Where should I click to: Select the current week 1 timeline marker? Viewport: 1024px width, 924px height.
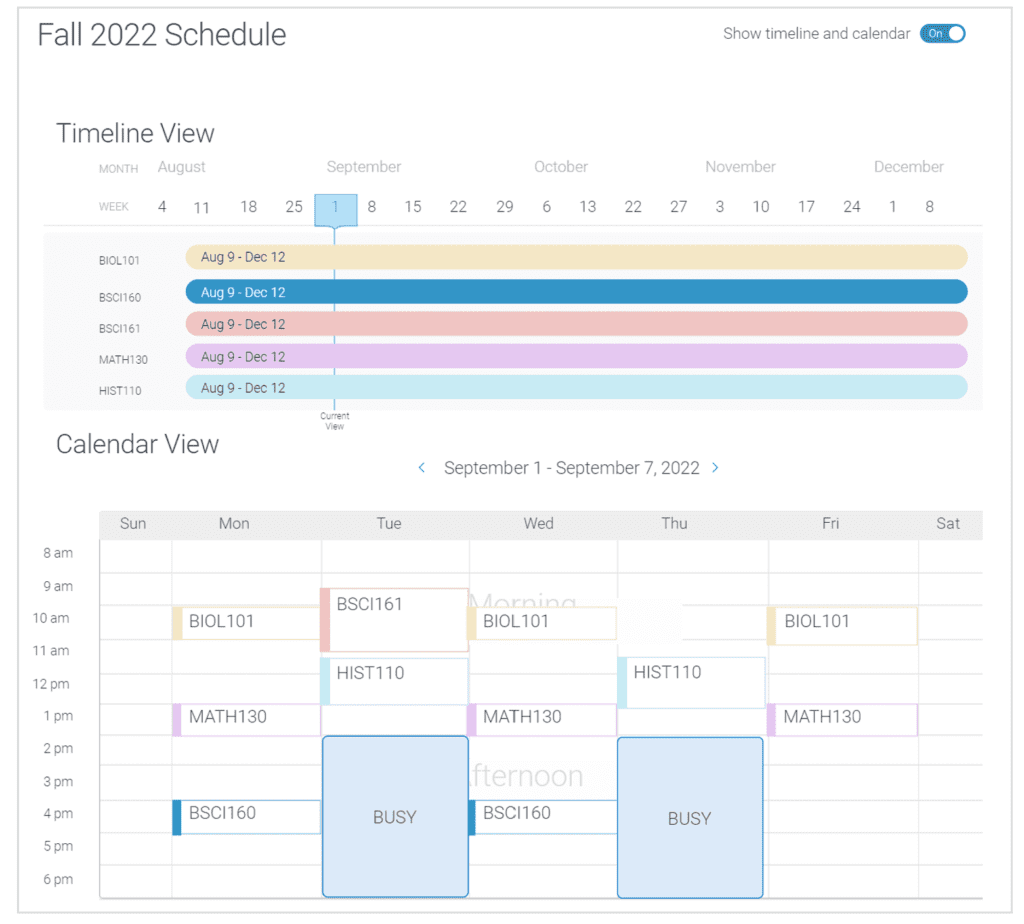pos(335,209)
